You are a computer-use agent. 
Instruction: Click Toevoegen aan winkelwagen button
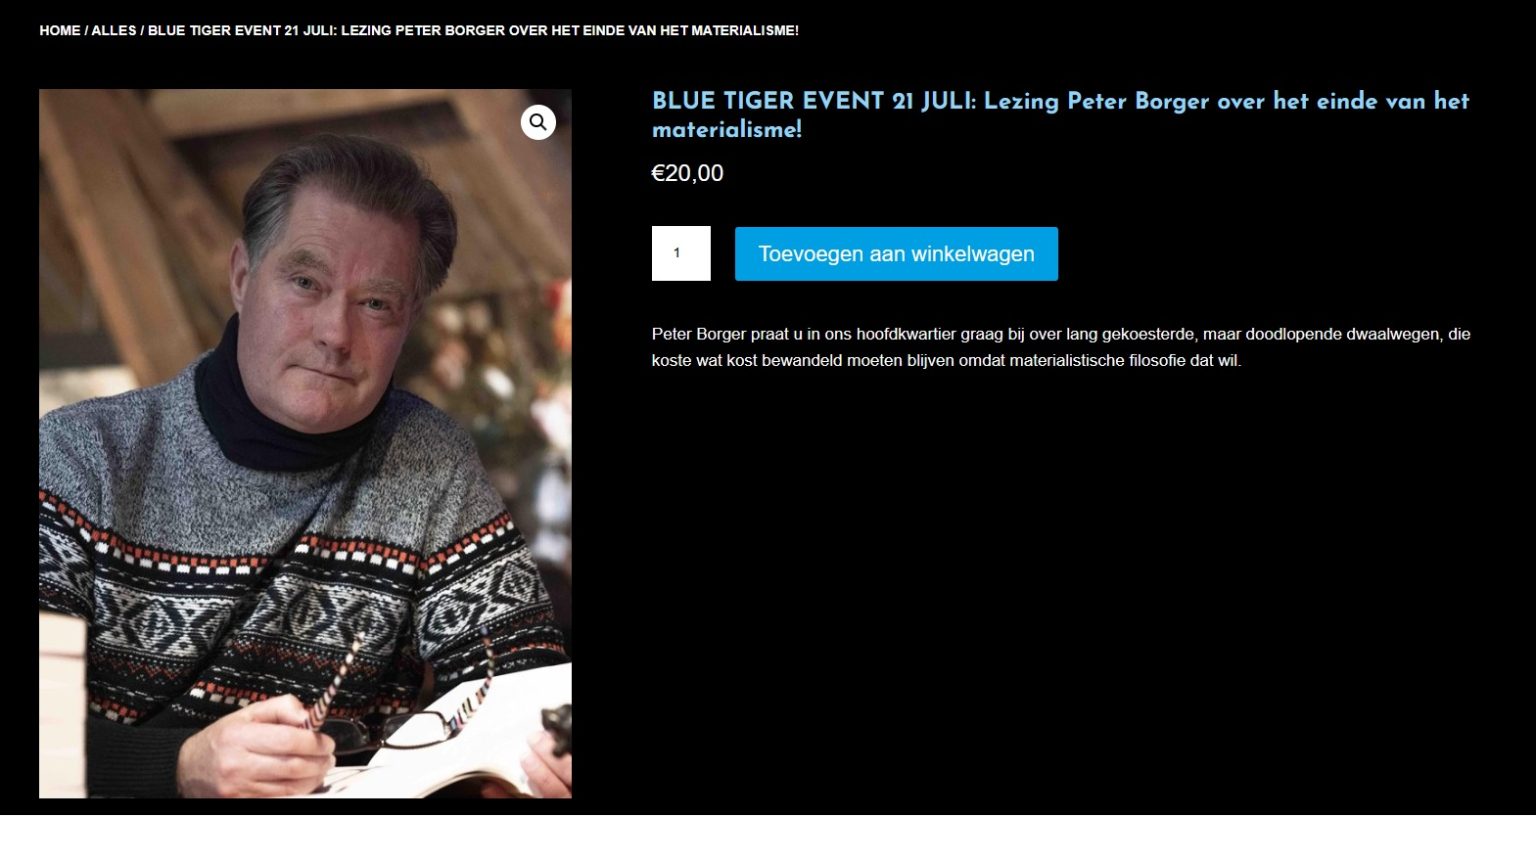click(896, 254)
